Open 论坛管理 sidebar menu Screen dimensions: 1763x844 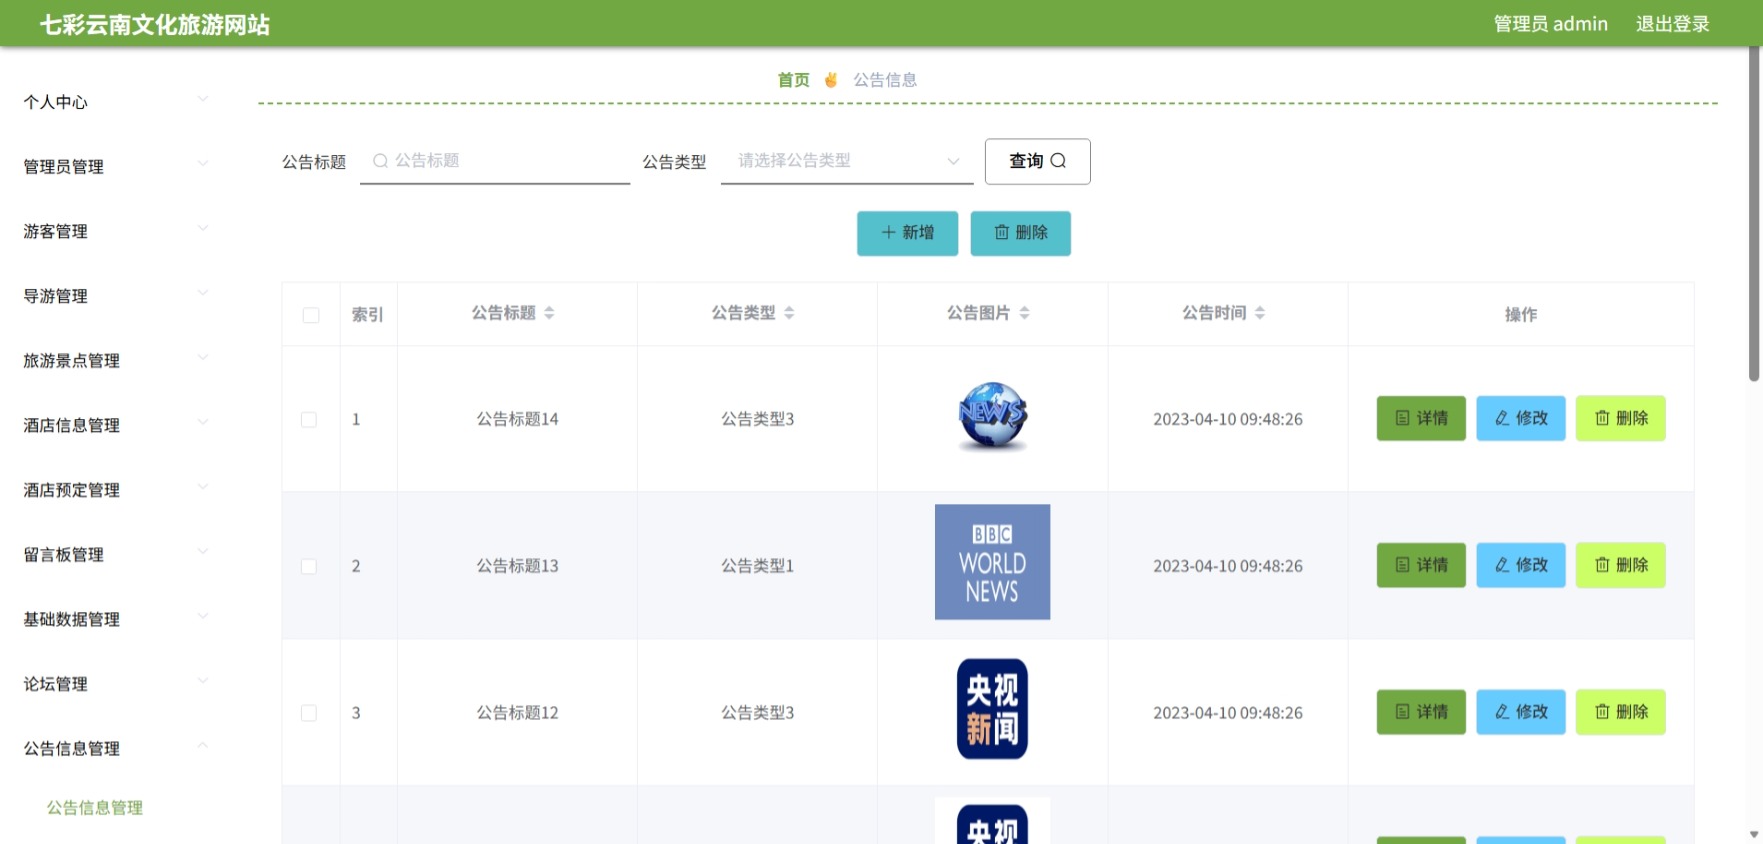tap(117, 685)
